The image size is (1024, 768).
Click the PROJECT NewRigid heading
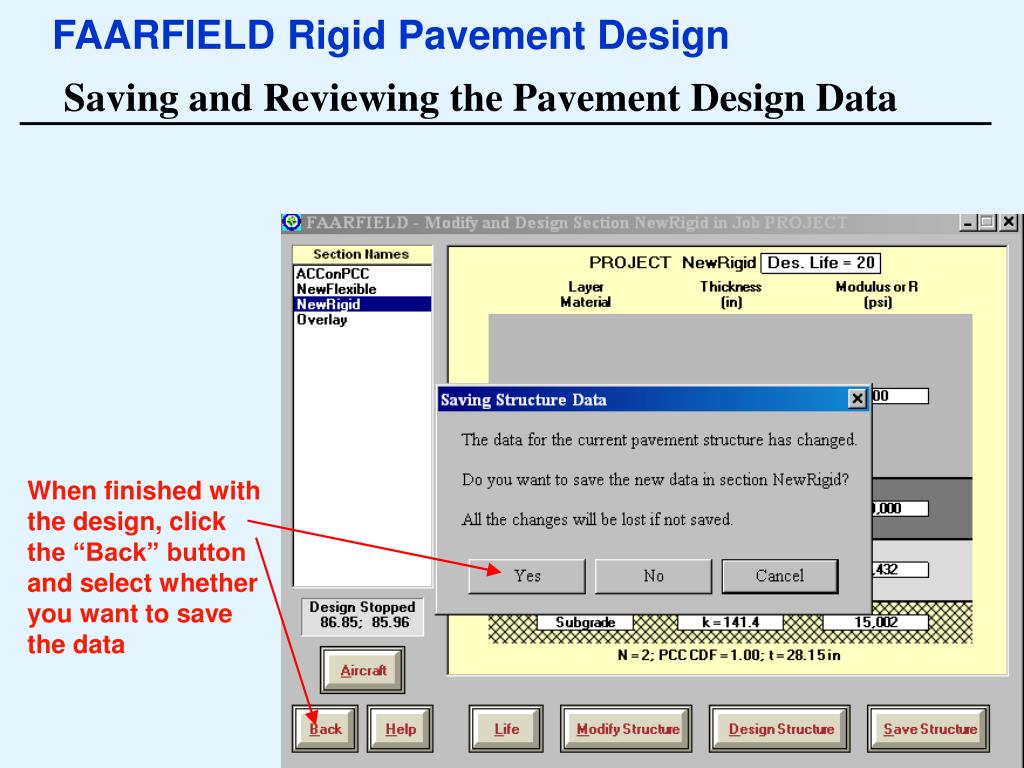[x=673, y=263]
